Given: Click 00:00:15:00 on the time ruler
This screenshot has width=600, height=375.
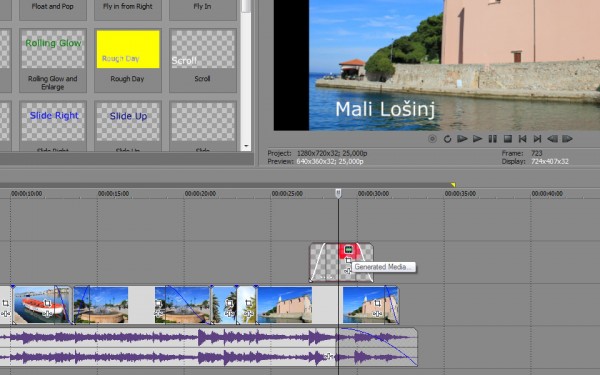Looking at the screenshot, I should (x=113, y=194).
